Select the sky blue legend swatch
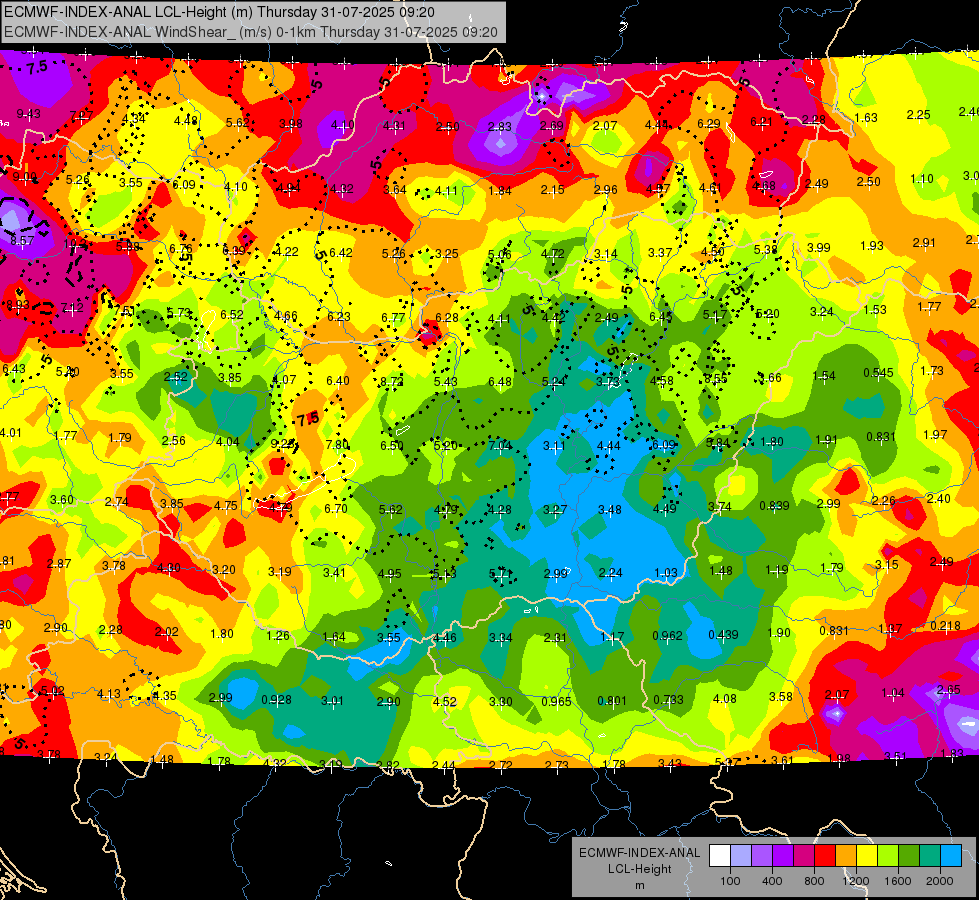Image resolution: width=979 pixels, height=900 pixels. pyautogui.click(x=951, y=855)
